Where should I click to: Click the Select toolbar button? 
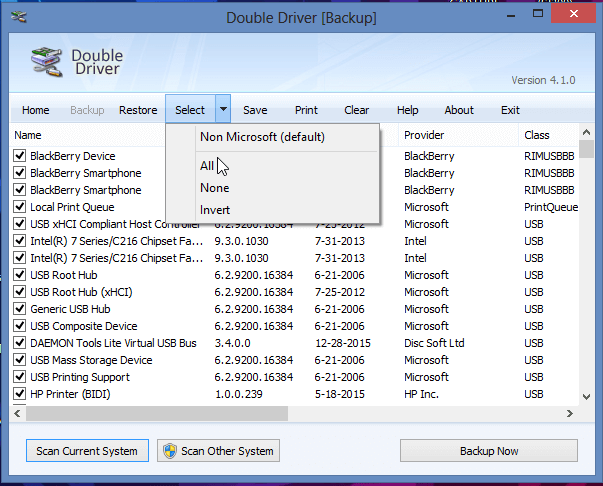(x=190, y=110)
